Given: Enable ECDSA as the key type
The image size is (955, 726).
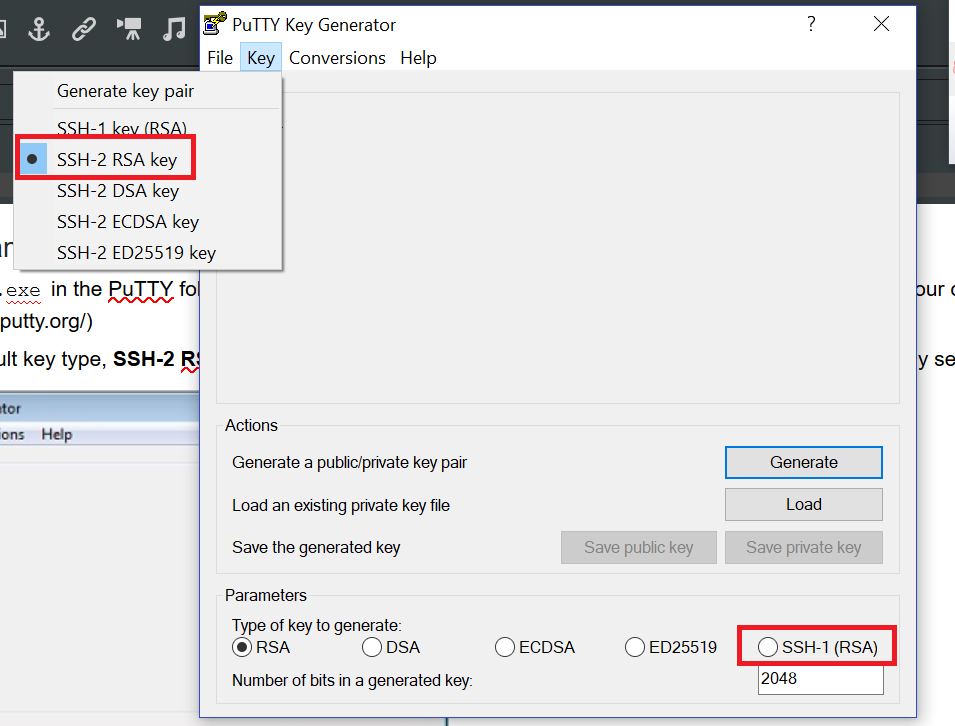Looking at the screenshot, I should pyautogui.click(x=504, y=647).
